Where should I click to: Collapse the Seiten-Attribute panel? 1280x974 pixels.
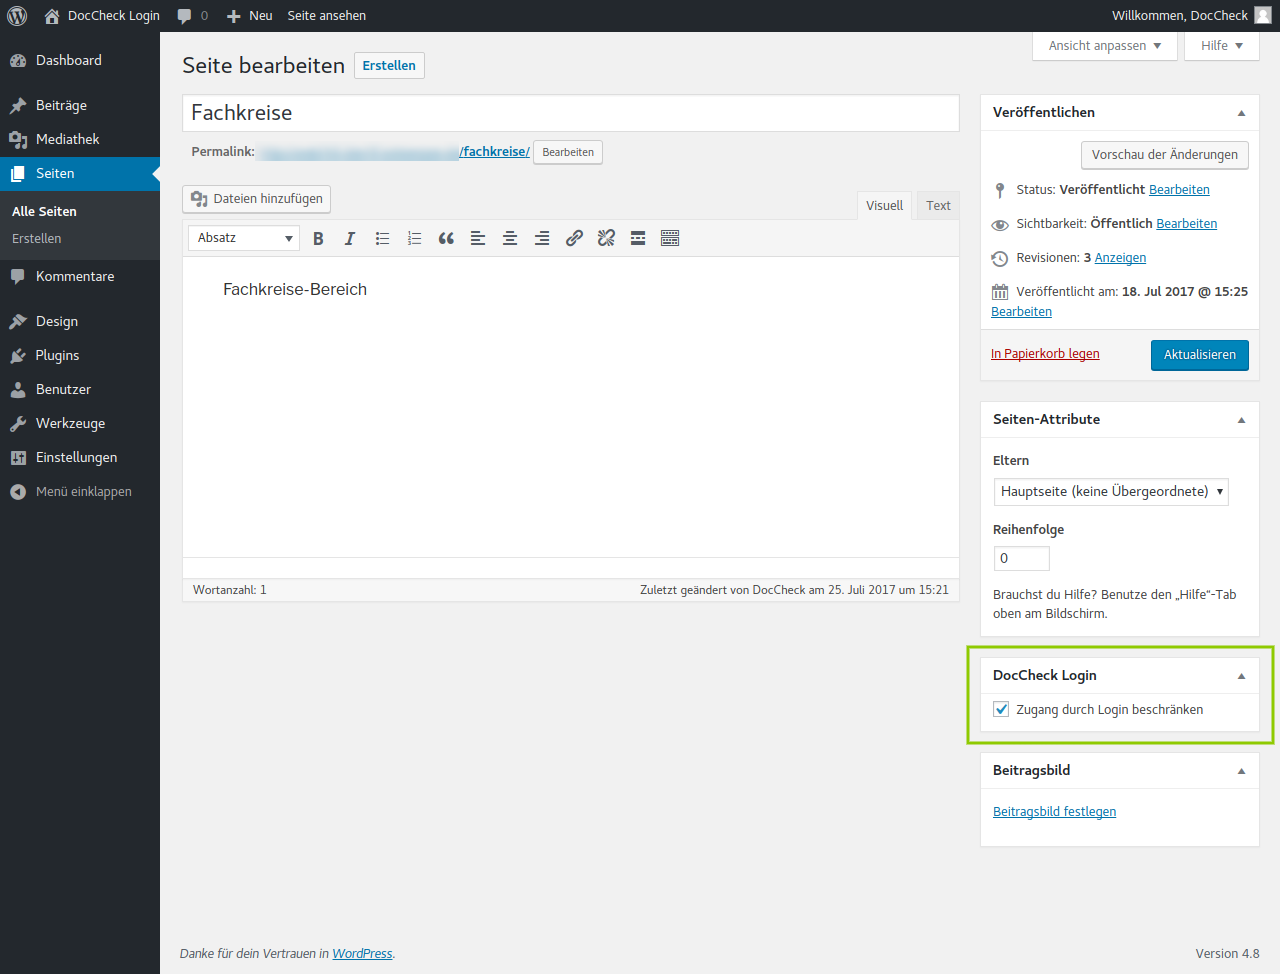coord(1241,420)
